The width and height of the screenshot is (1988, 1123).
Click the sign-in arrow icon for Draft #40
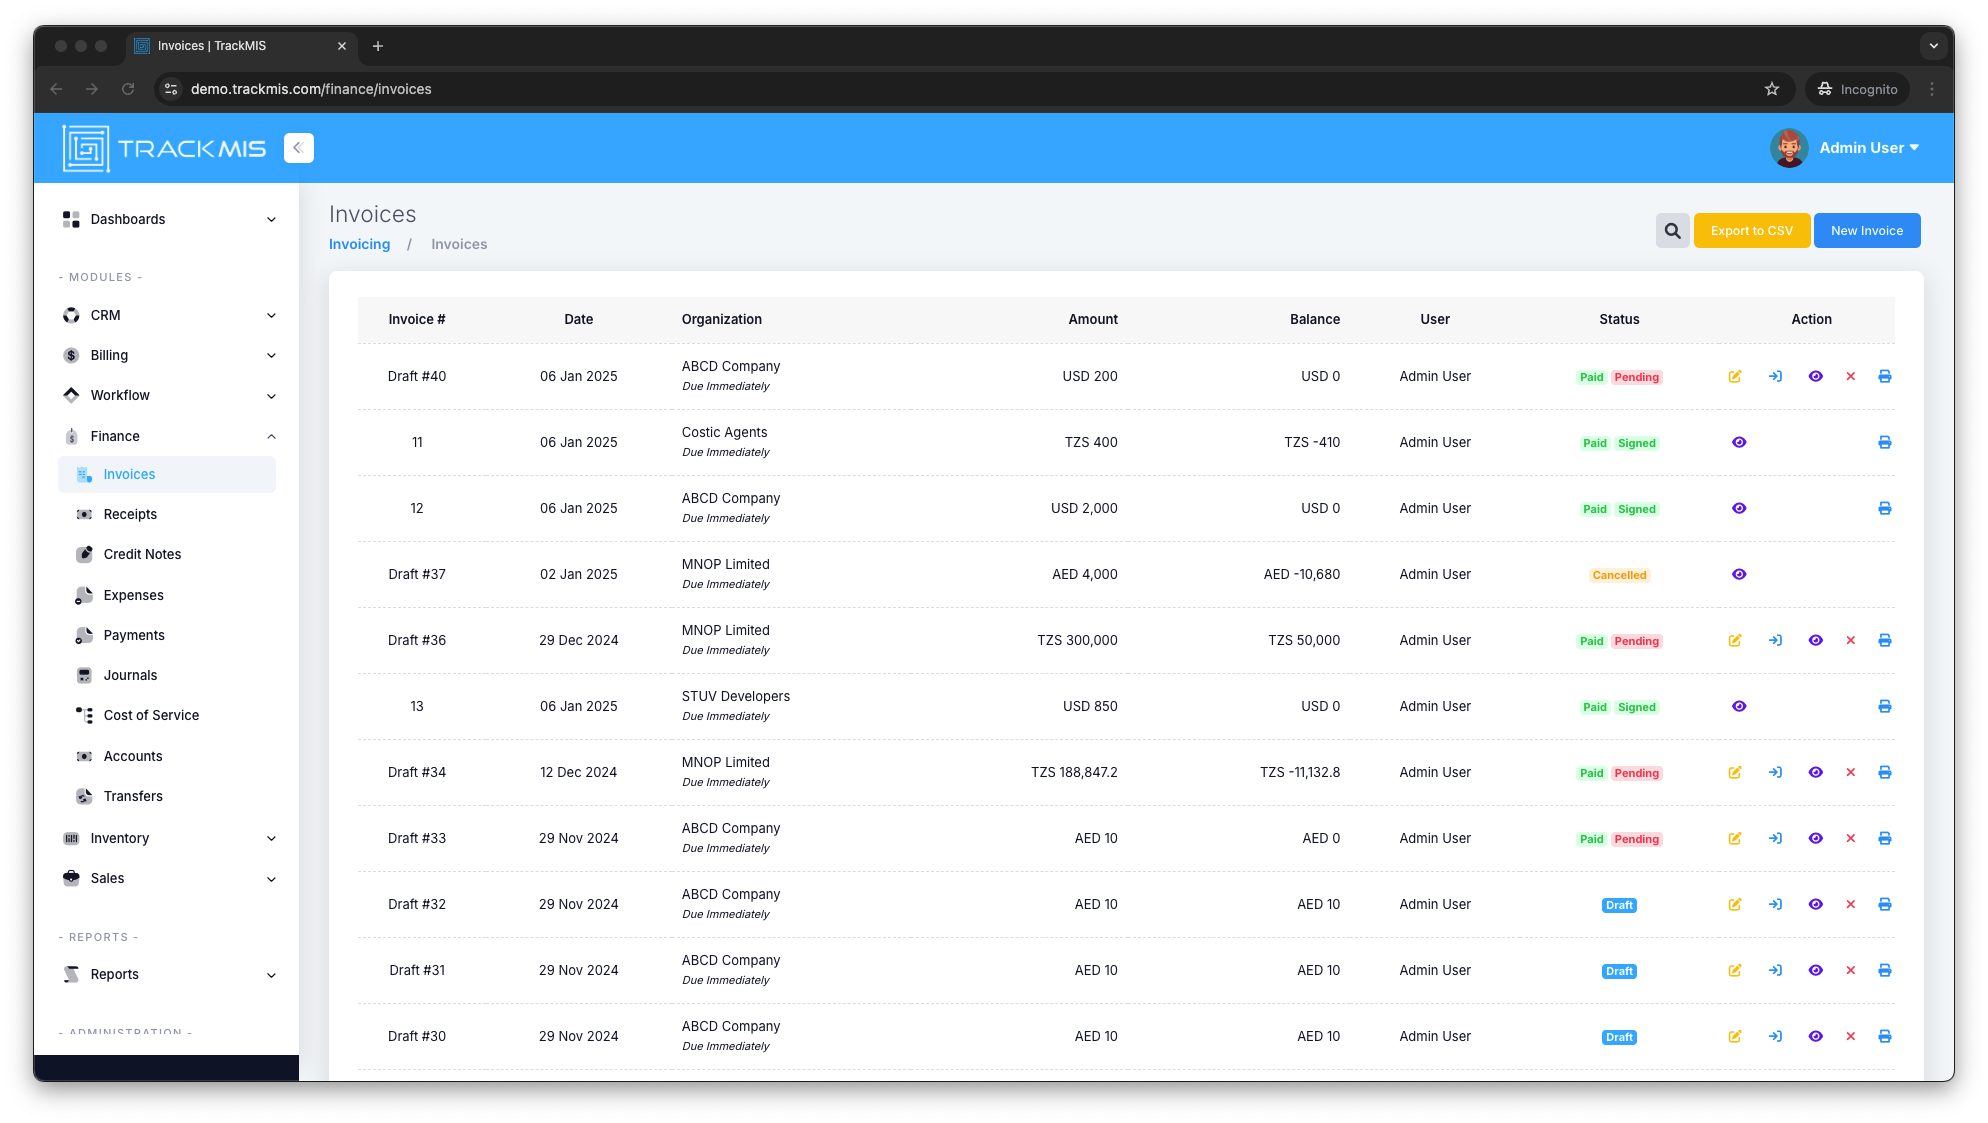1775,376
